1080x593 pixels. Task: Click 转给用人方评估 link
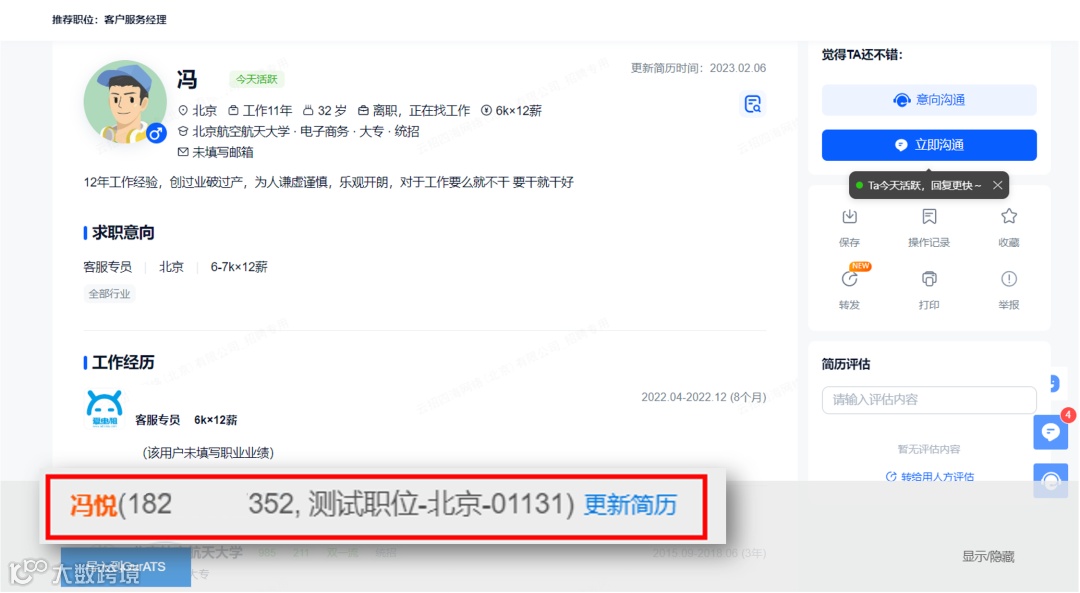pos(929,477)
